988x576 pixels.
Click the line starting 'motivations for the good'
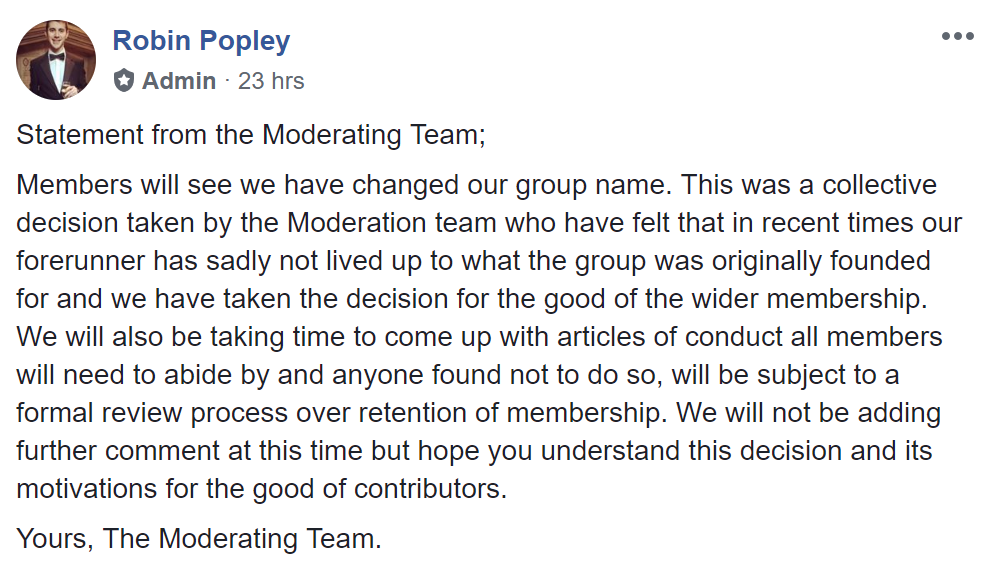pyautogui.click(x=261, y=489)
